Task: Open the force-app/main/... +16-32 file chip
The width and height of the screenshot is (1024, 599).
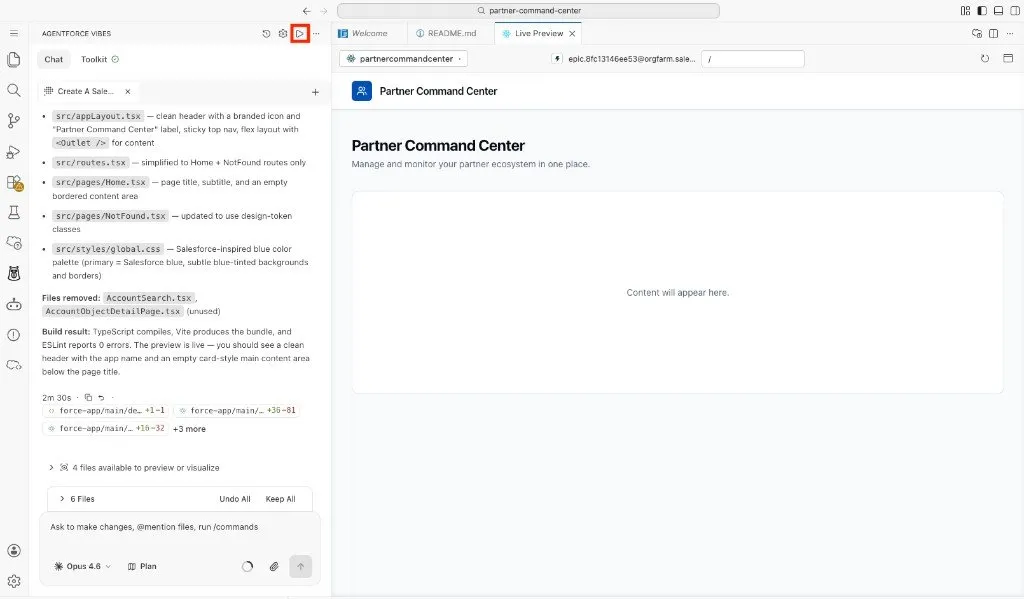Action: click(x=106, y=429)
